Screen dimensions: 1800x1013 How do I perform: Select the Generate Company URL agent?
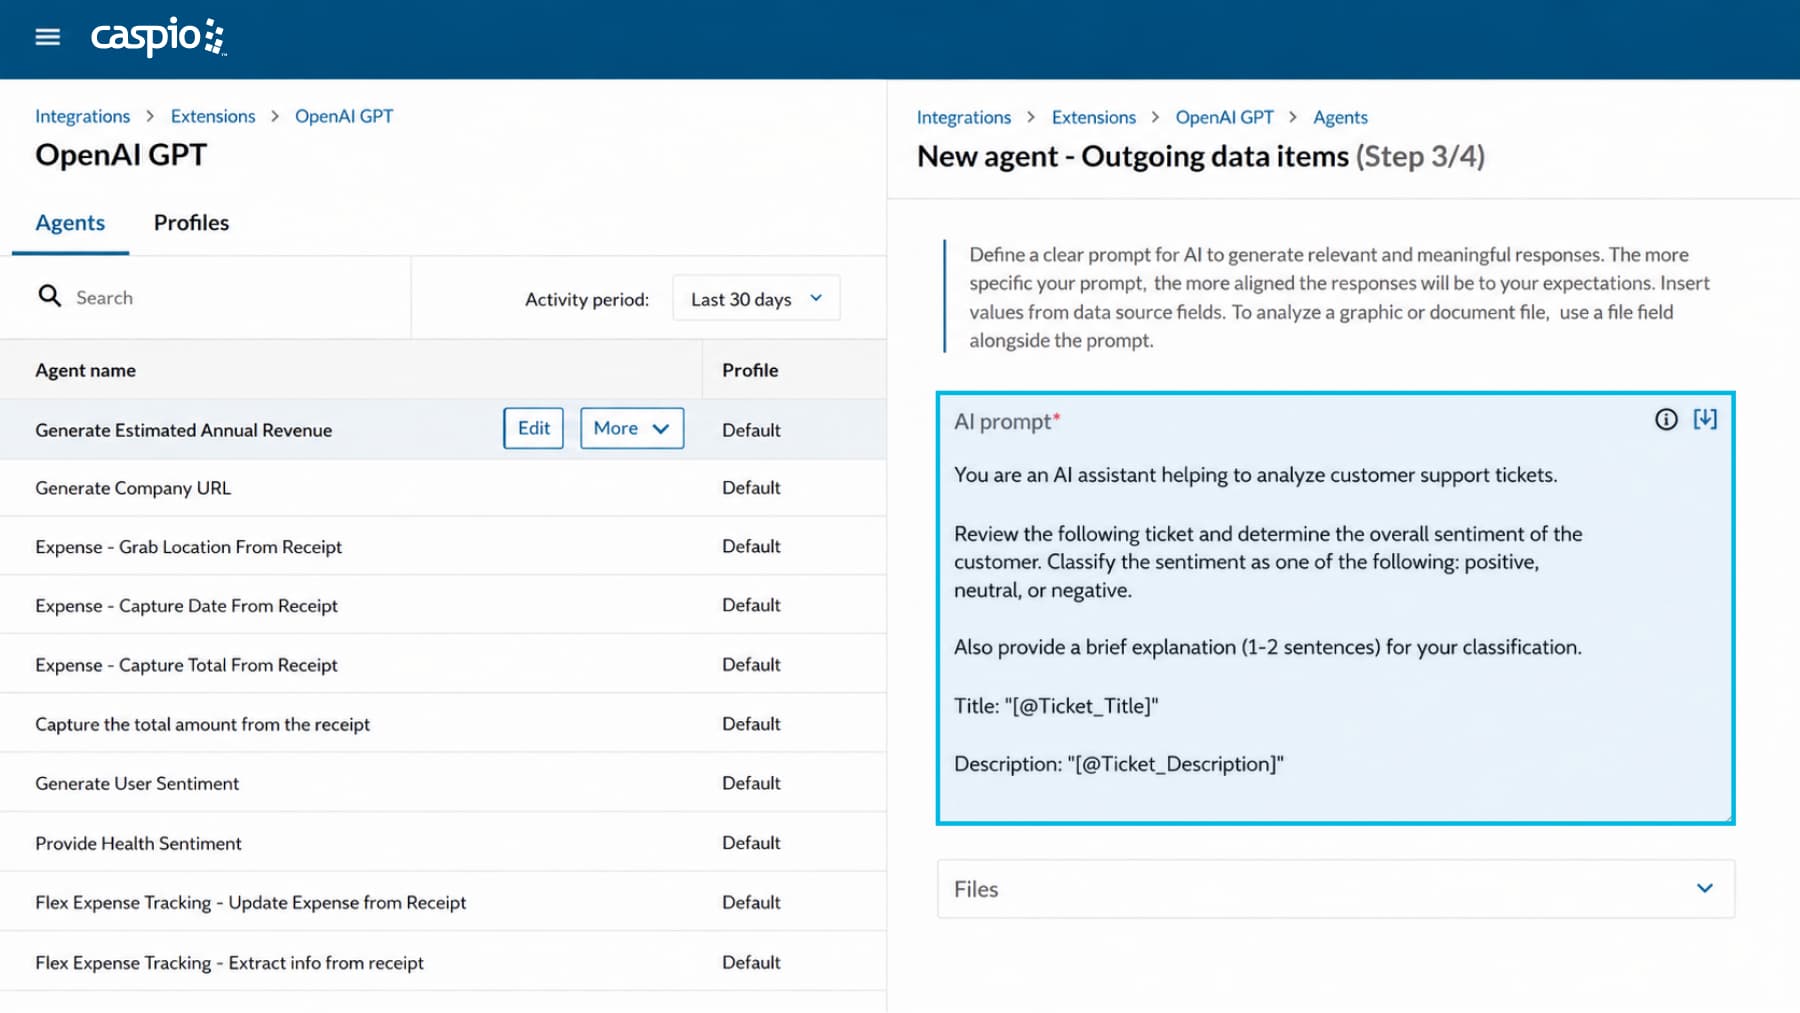(443, 488)
